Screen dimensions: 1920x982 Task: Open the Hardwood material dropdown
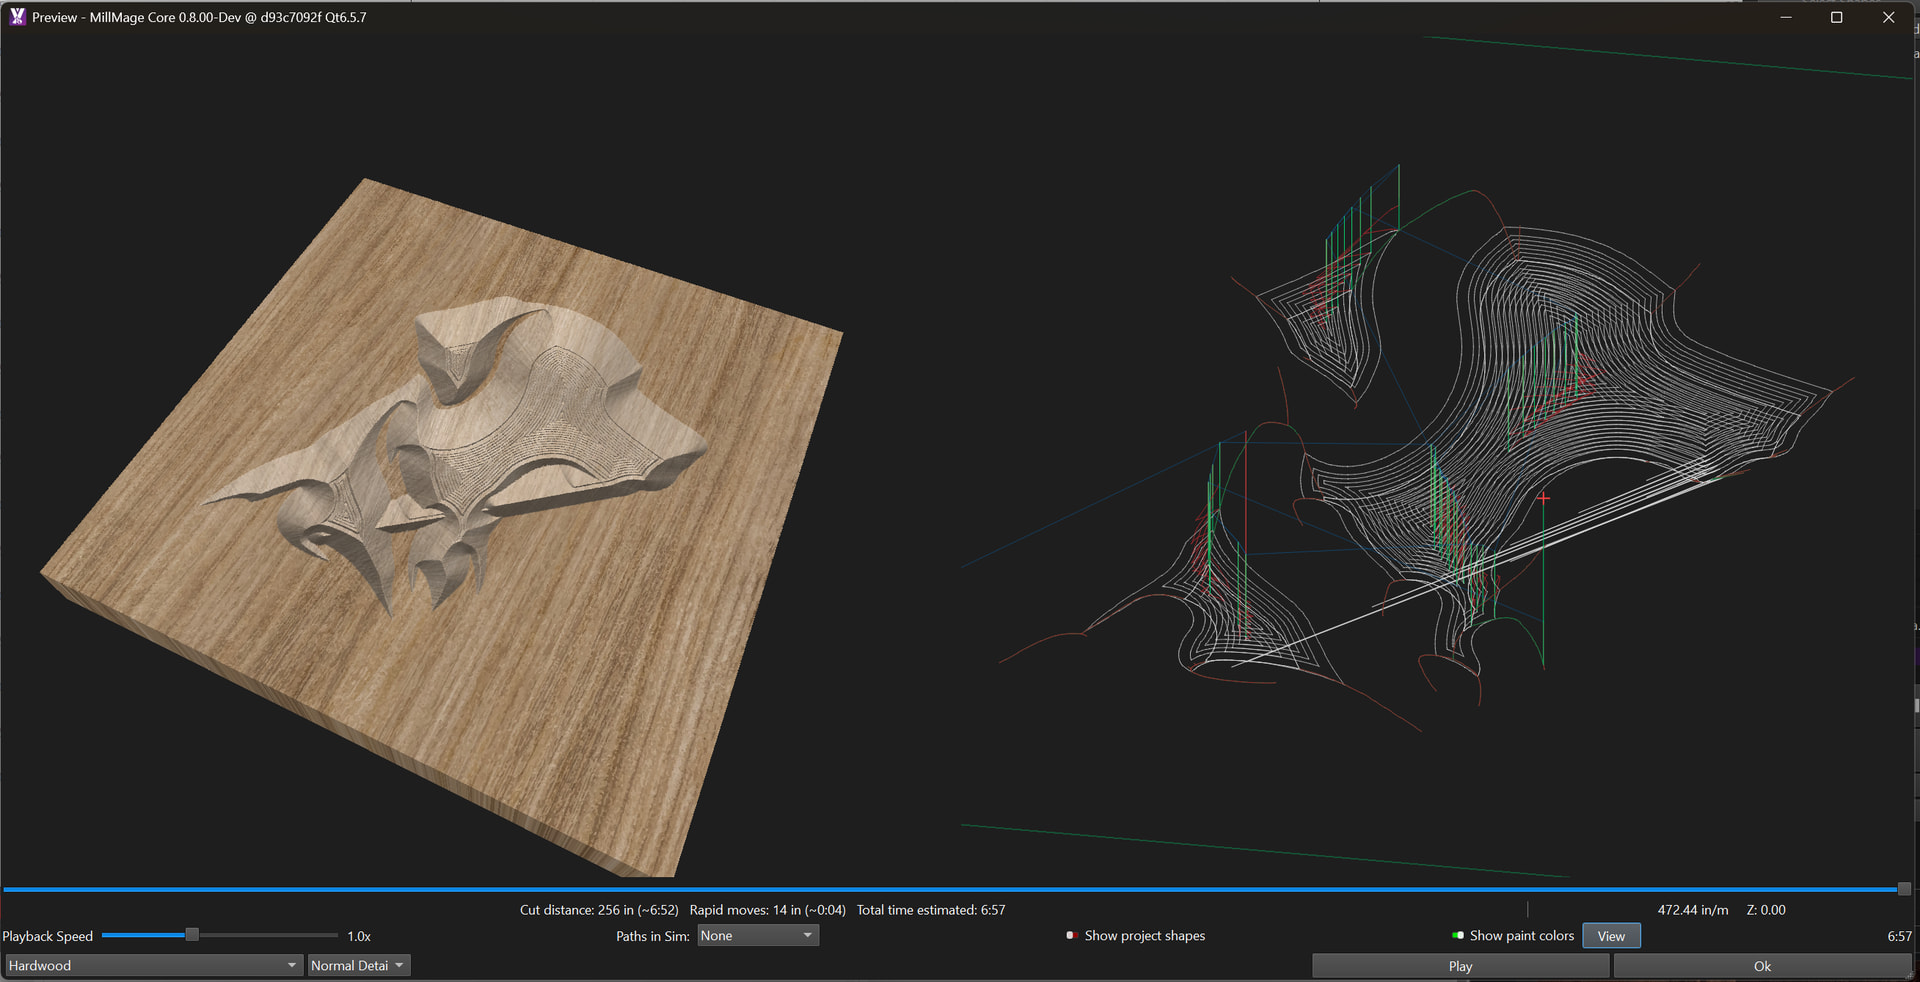[153, 965]
